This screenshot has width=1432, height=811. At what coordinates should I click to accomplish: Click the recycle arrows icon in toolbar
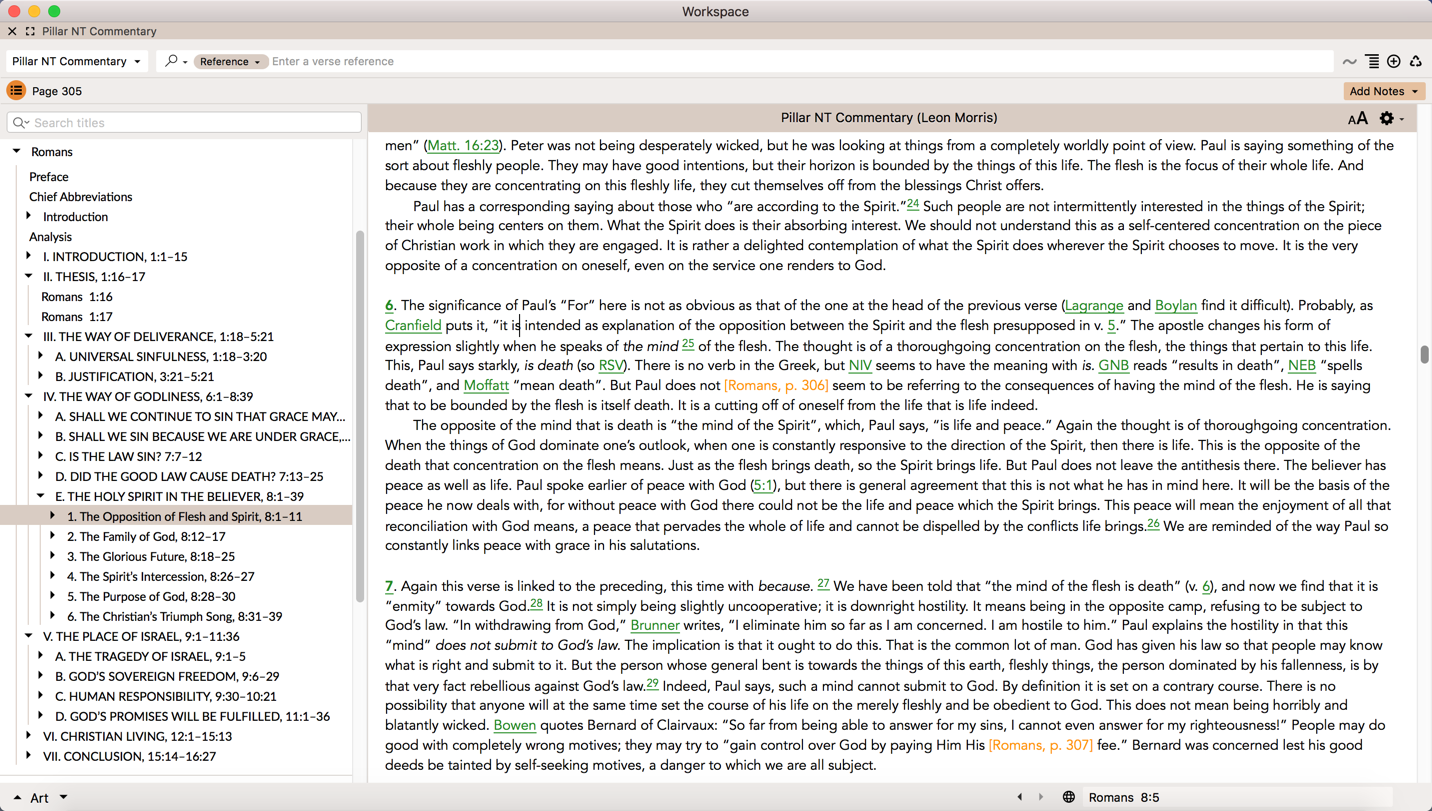1416,62
